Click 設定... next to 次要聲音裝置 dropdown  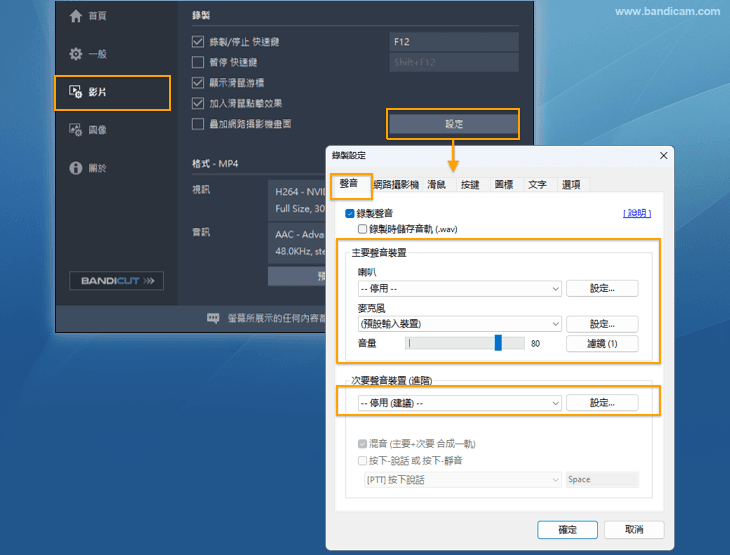[x=602, y=403]
